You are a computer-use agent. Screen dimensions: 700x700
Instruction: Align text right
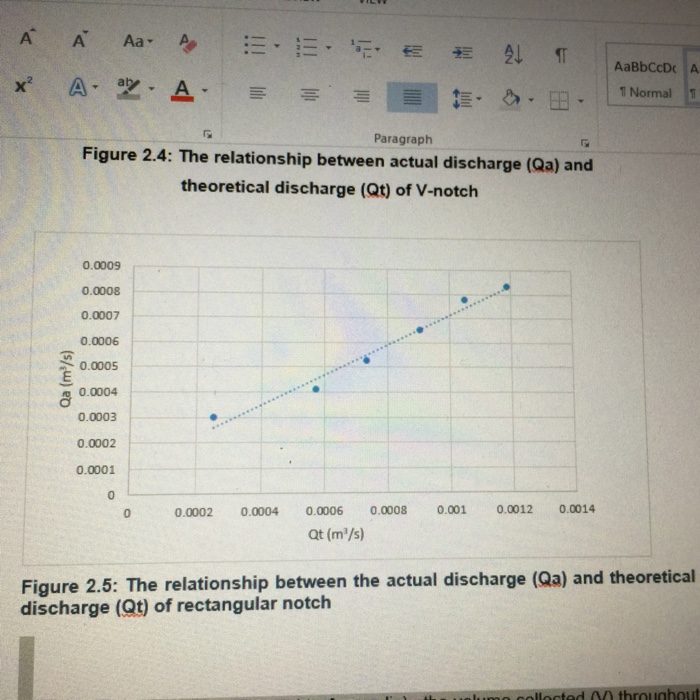[x=362, y=96]
